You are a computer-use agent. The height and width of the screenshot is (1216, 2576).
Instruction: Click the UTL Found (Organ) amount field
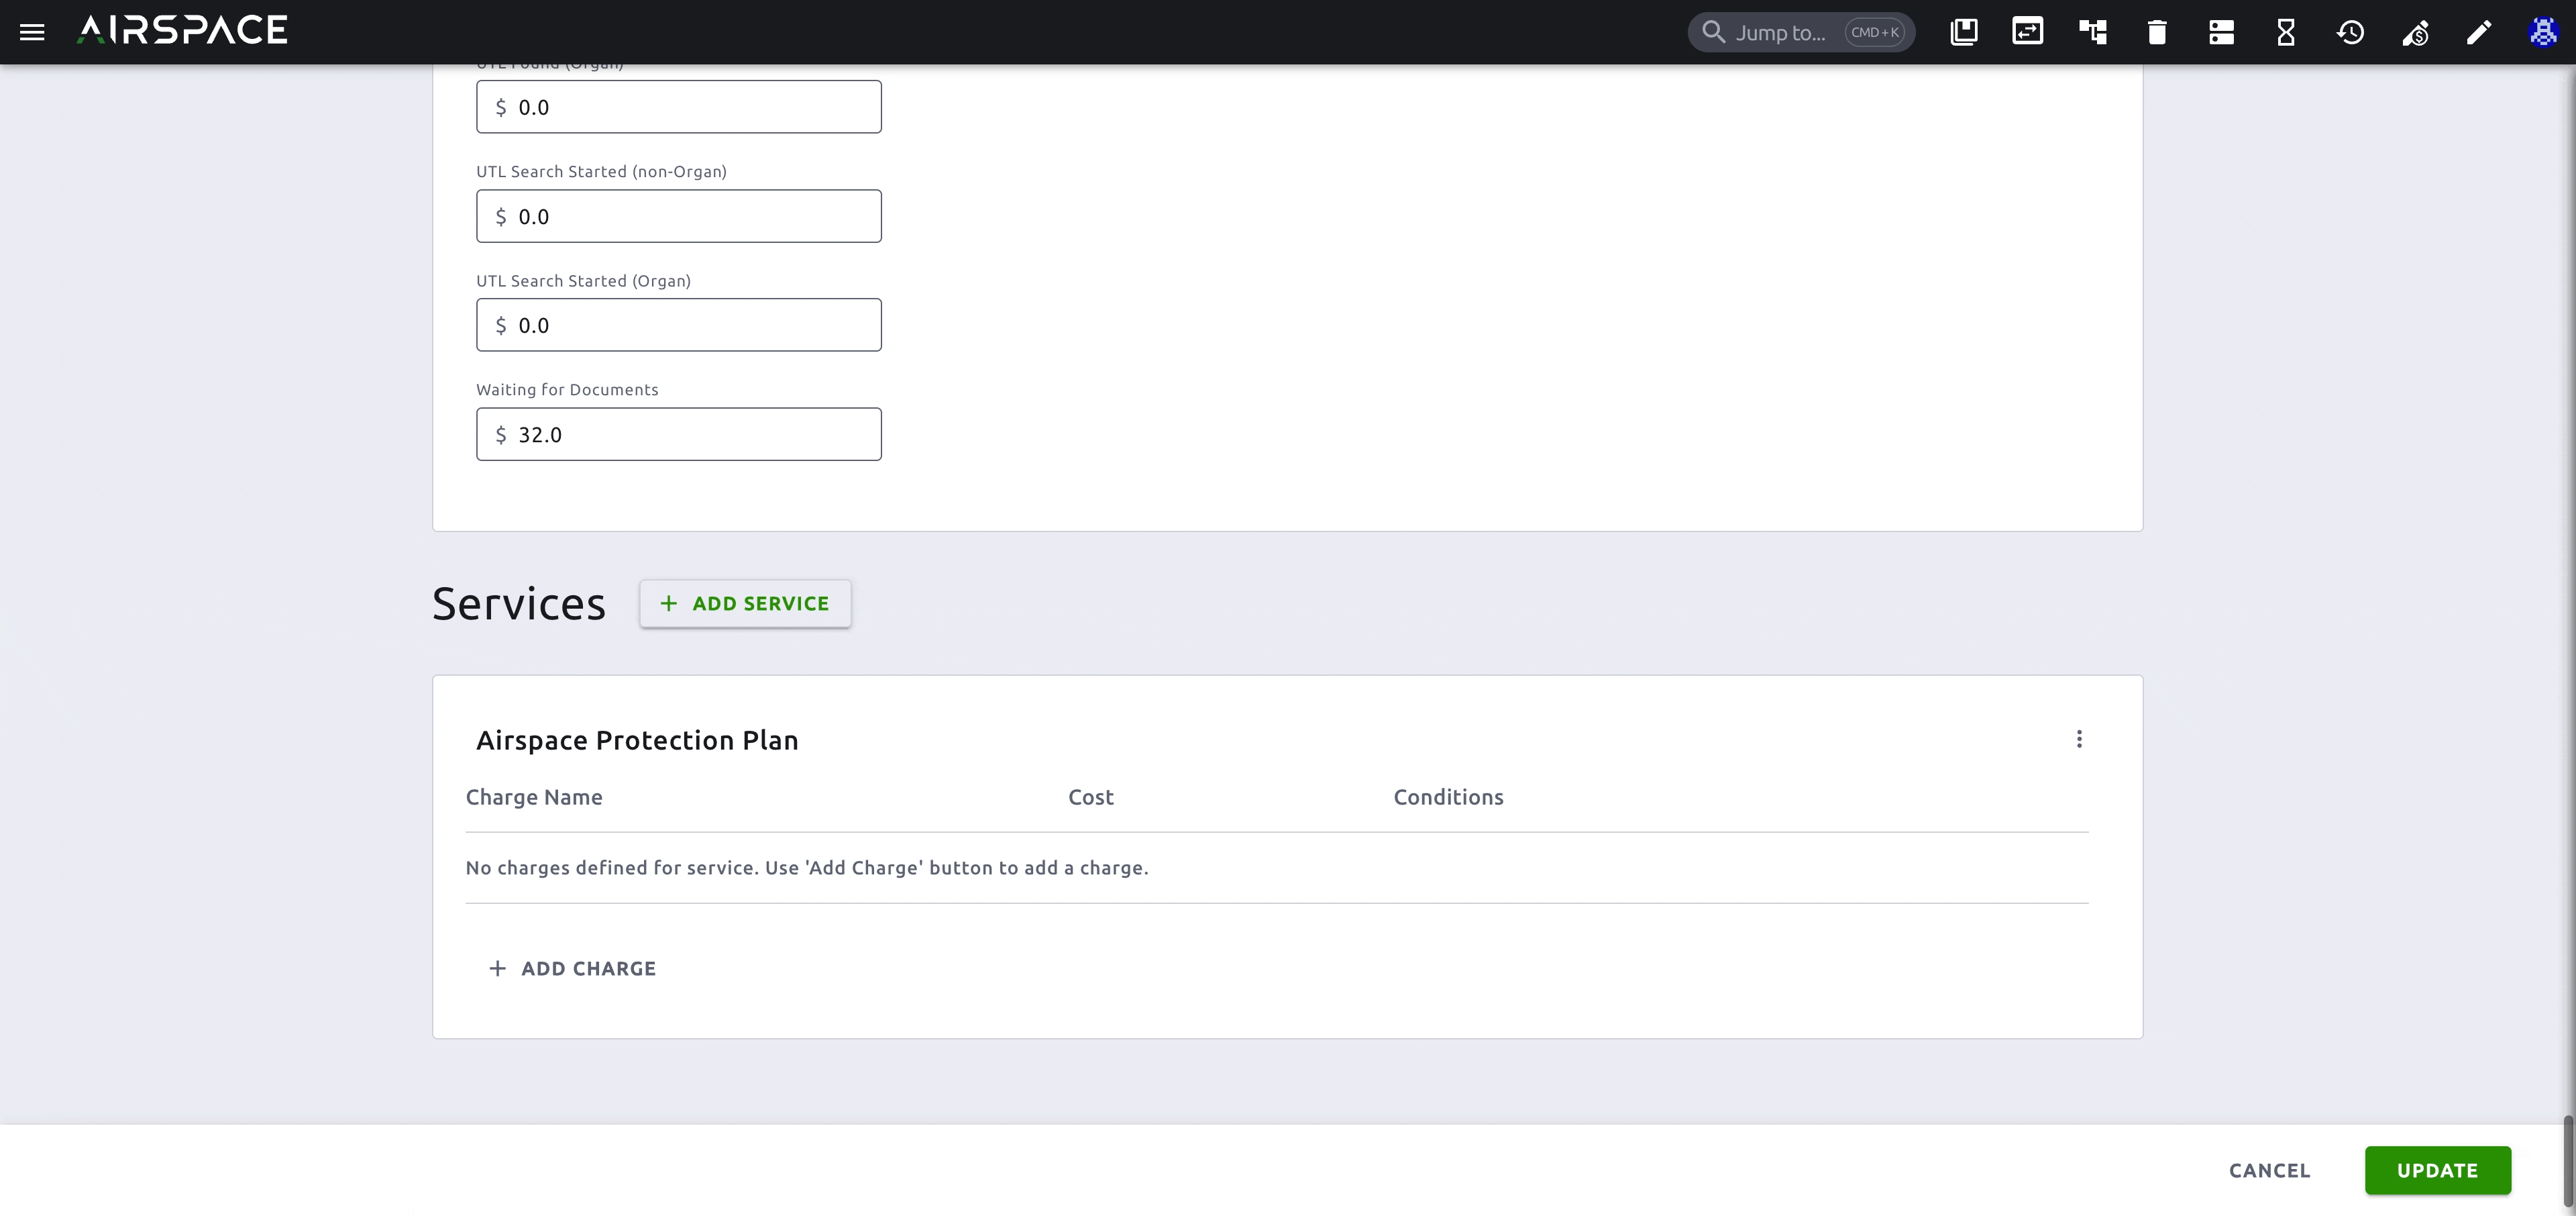pos(679,106)
